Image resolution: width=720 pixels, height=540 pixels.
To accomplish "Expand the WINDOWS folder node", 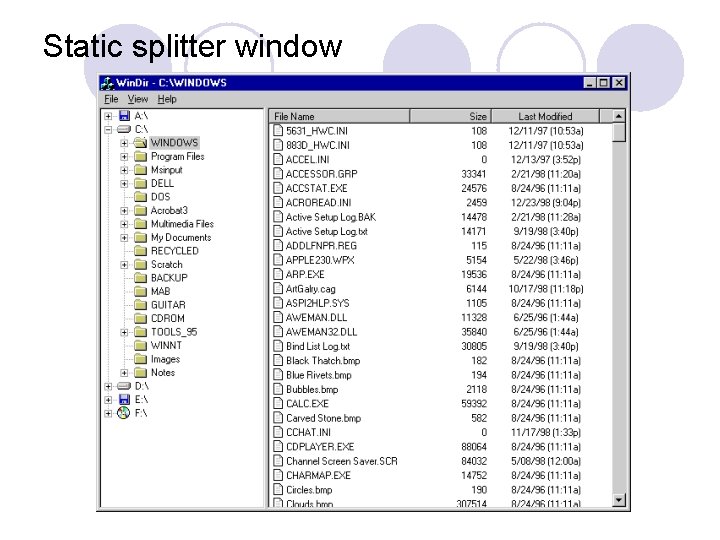I will click(124, 143).
